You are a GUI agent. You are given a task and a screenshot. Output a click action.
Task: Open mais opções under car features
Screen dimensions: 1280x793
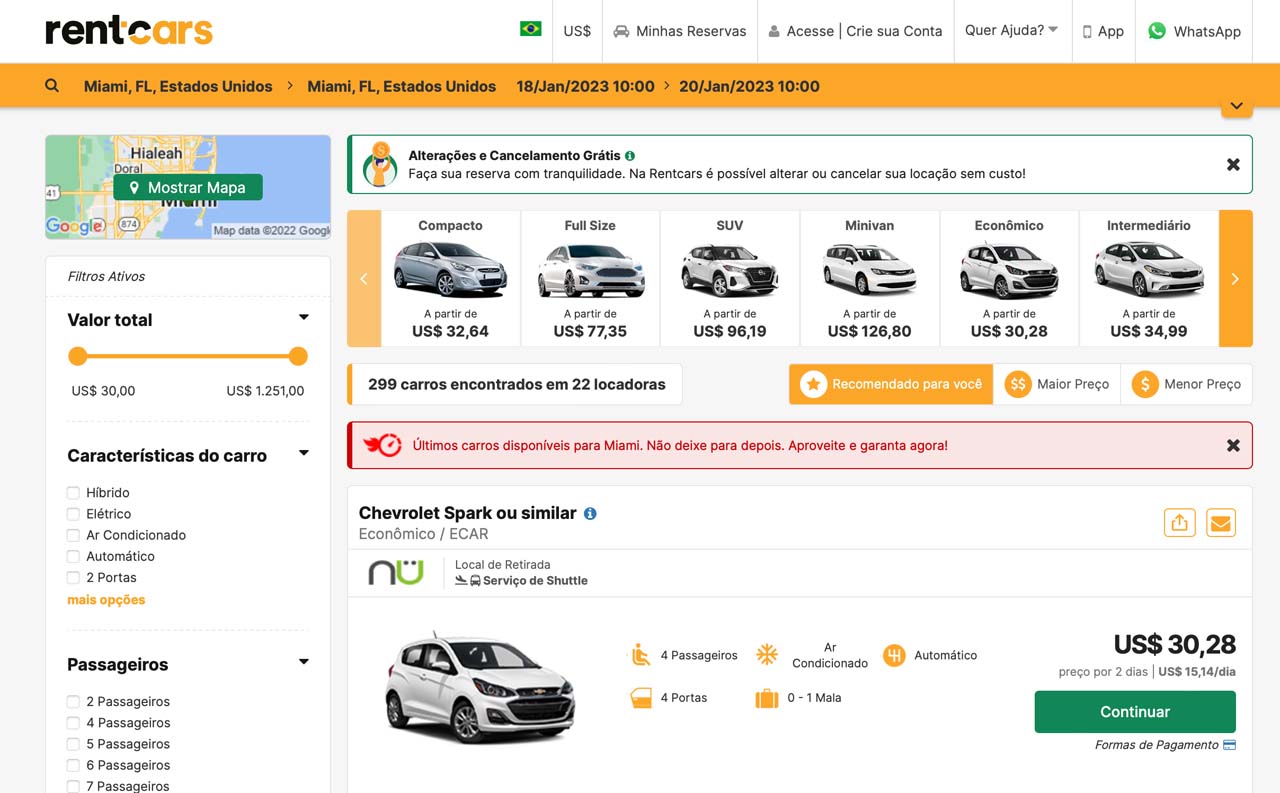click(x=106, y=599)
